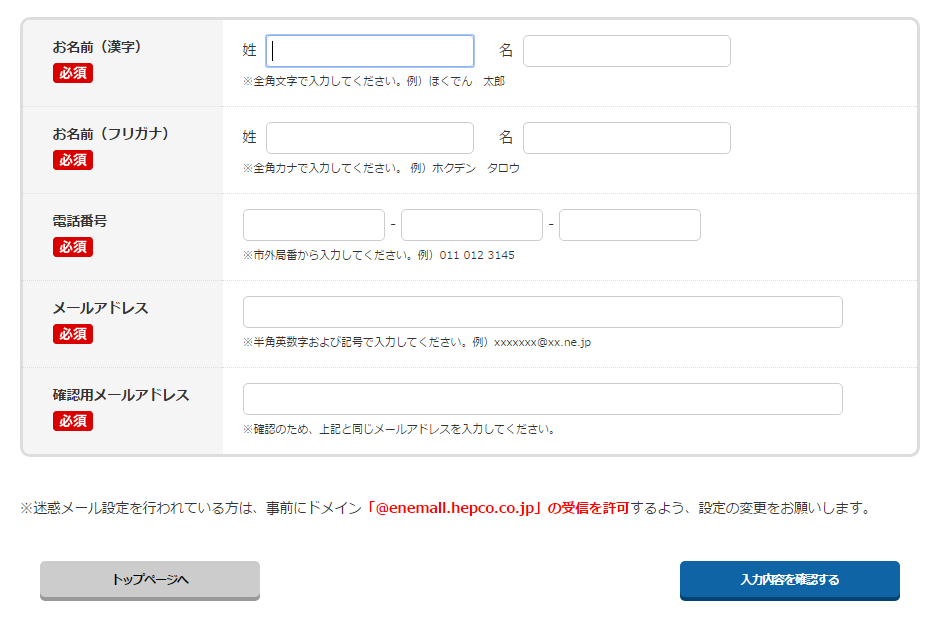
Task: Click the 必須 badge under お名前（フリガナ）
Action: tap(73, 160)
